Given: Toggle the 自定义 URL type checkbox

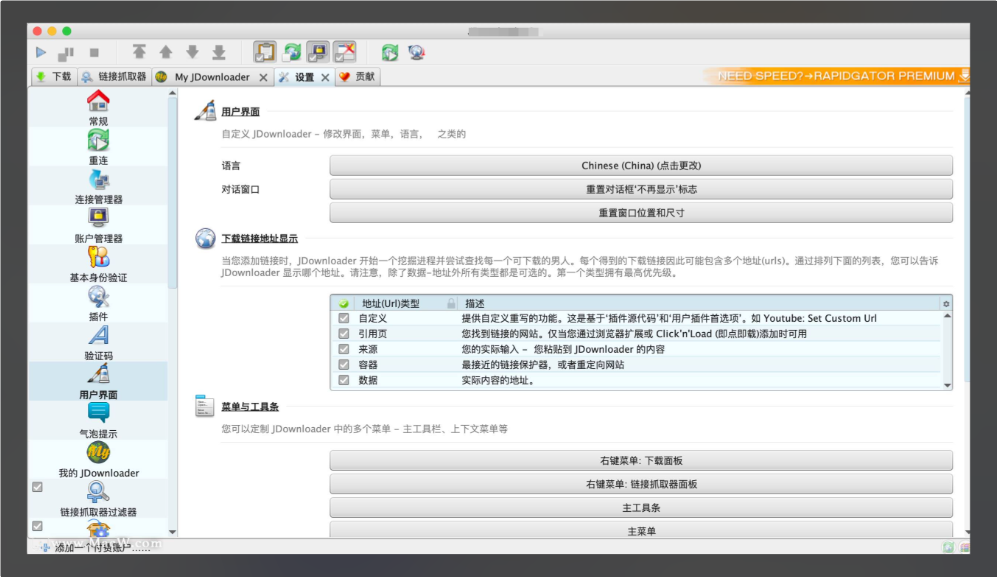Looking at the screenshot, I should point(344,318).
